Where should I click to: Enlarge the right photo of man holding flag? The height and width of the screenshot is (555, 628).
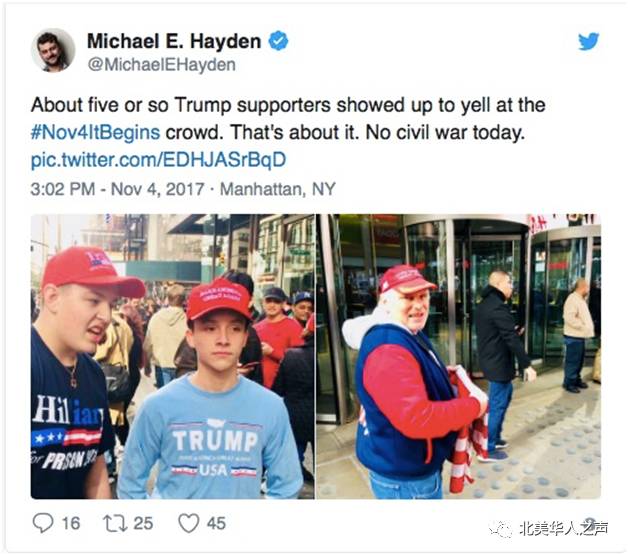(459, 356)
